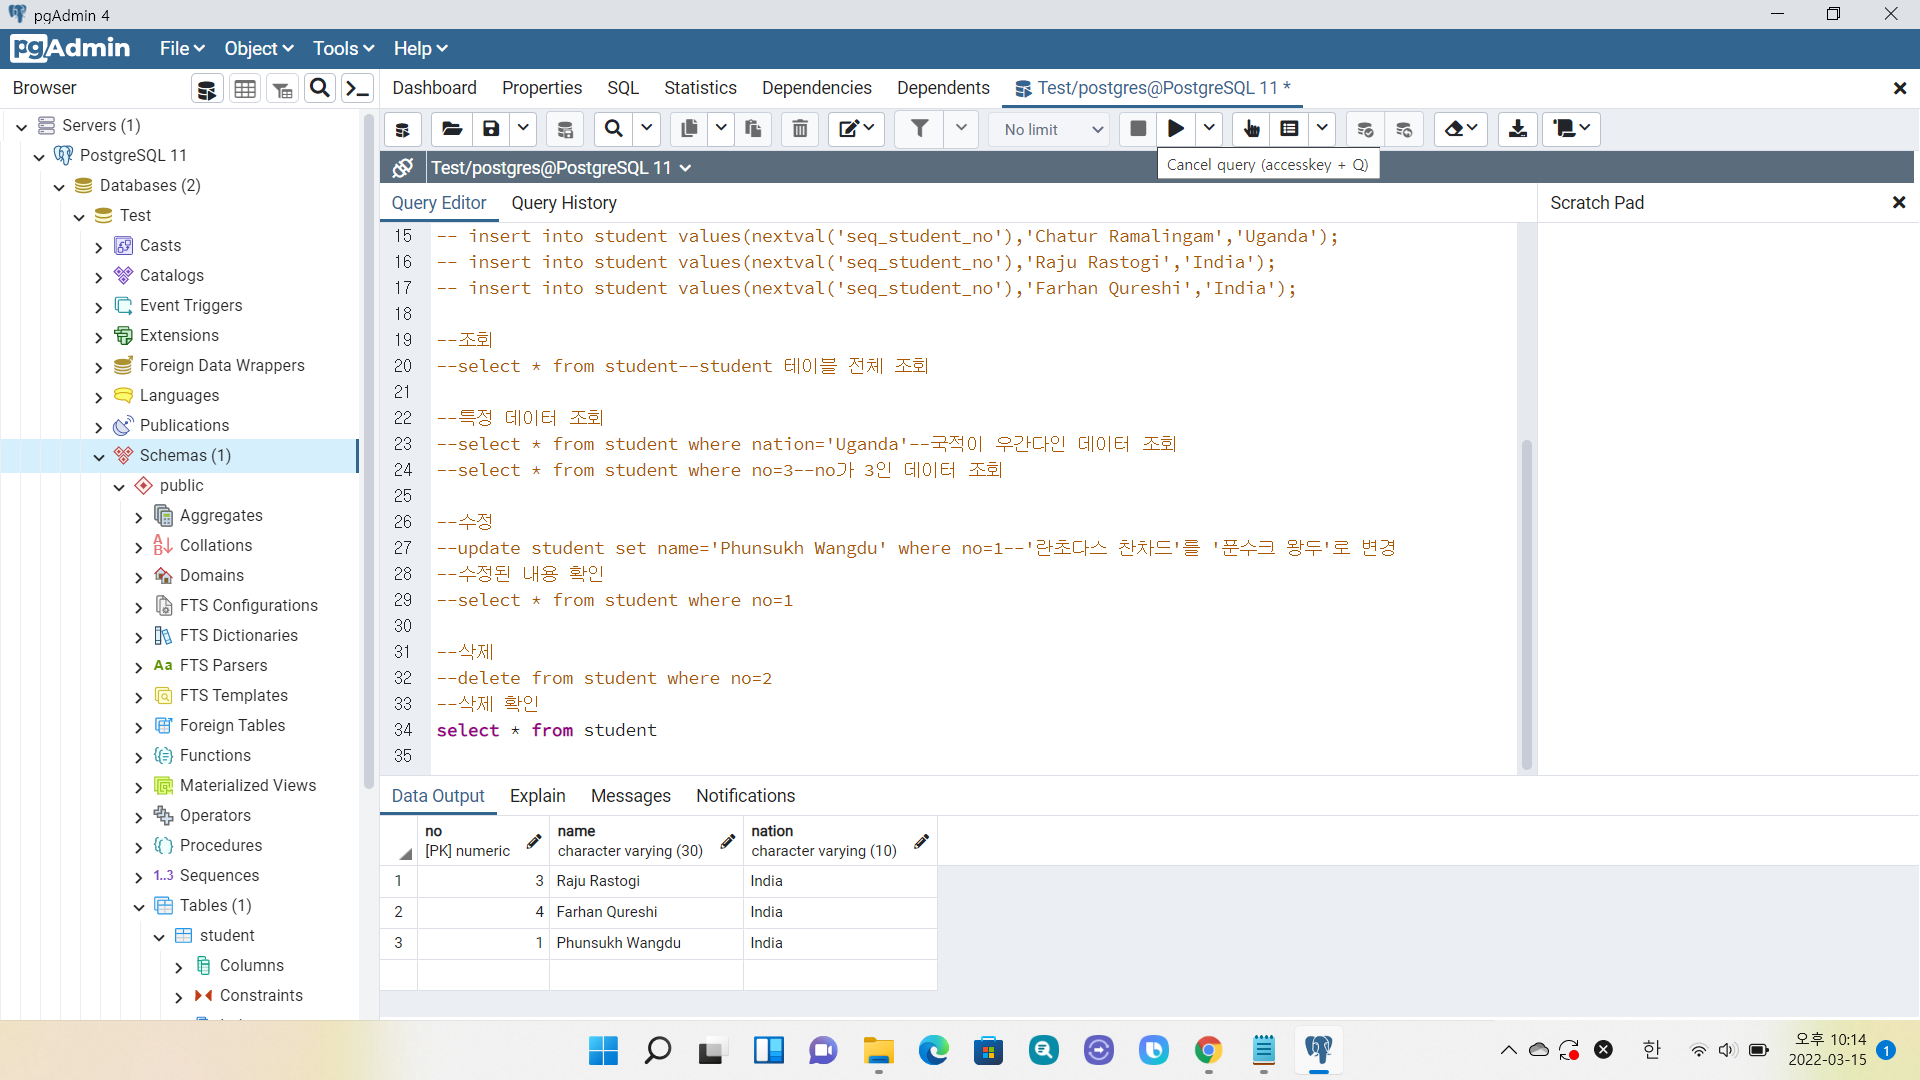Switch to the Query History tab
The width and height of the screenshot is (1920, 1080).
click(x=564, y=203)
